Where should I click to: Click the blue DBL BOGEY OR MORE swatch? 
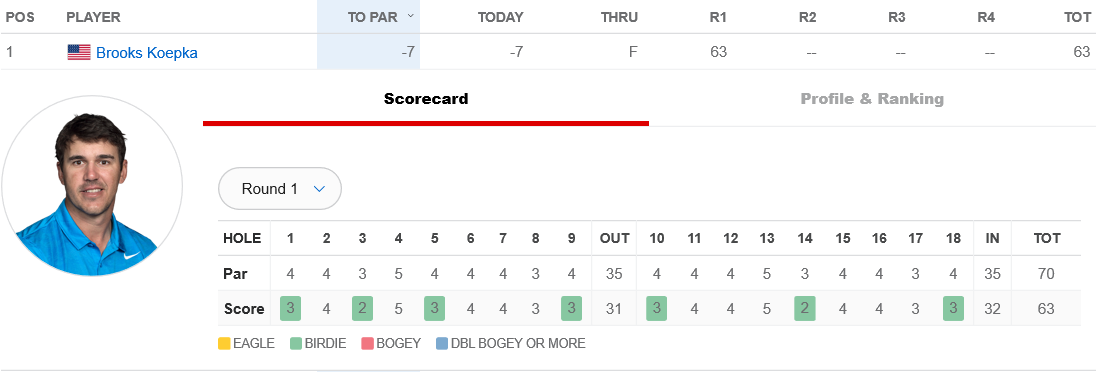(x=441, y=344)
